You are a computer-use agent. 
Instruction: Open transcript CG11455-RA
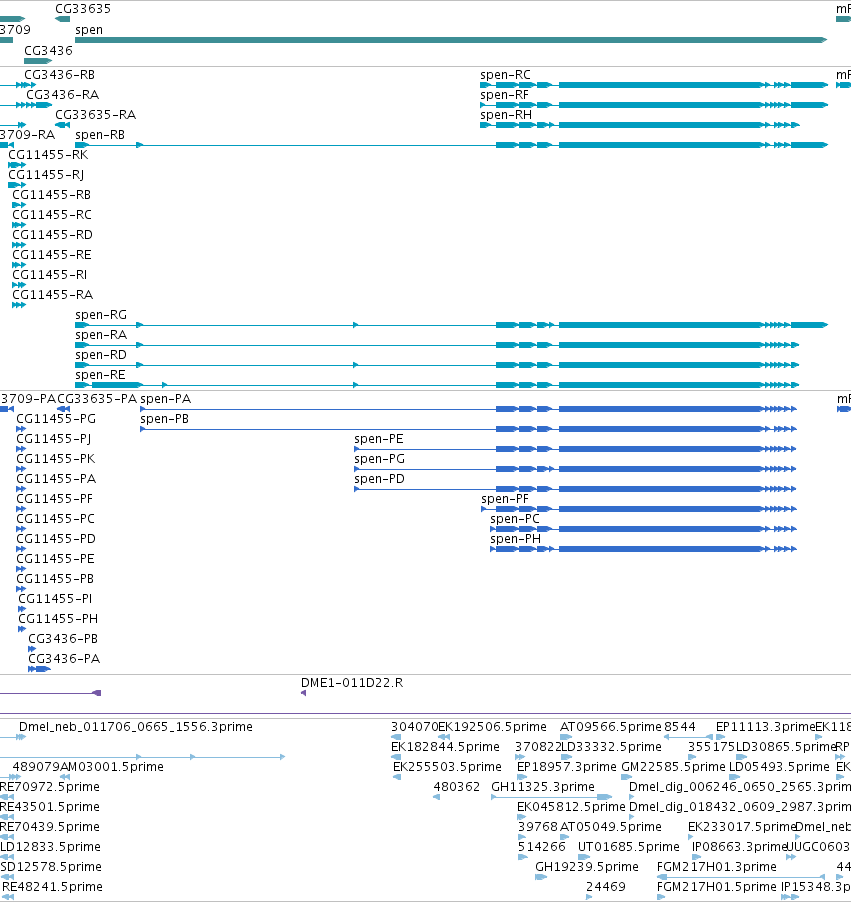pyautogui.click(x=52, y=295)
